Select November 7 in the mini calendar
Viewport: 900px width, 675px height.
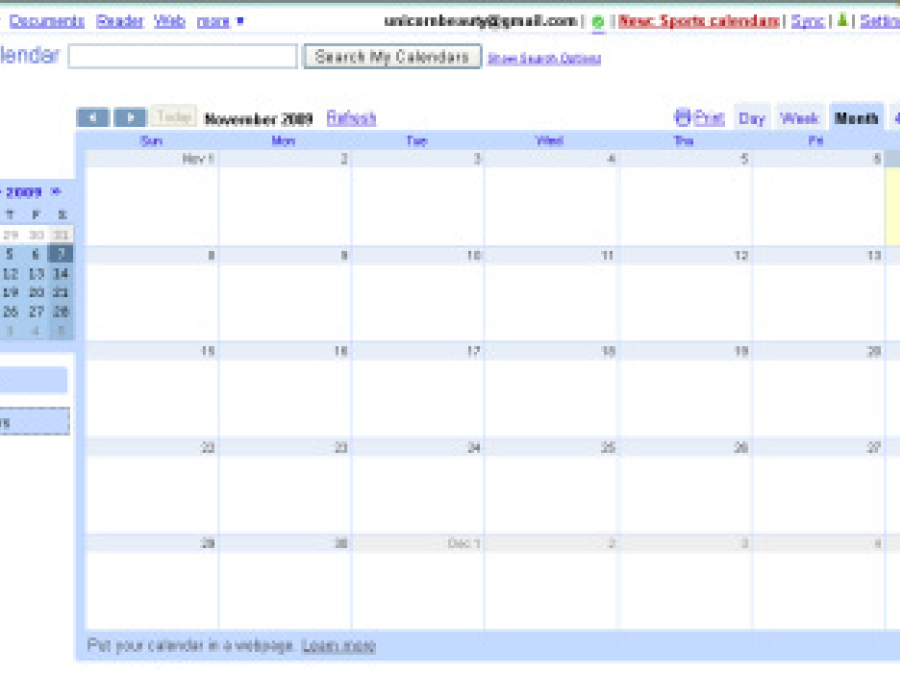pyautogui.click(x=62, y=254)
